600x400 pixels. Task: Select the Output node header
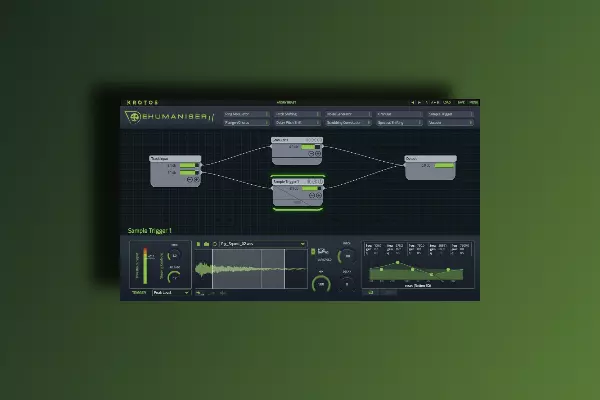point(430,158)
